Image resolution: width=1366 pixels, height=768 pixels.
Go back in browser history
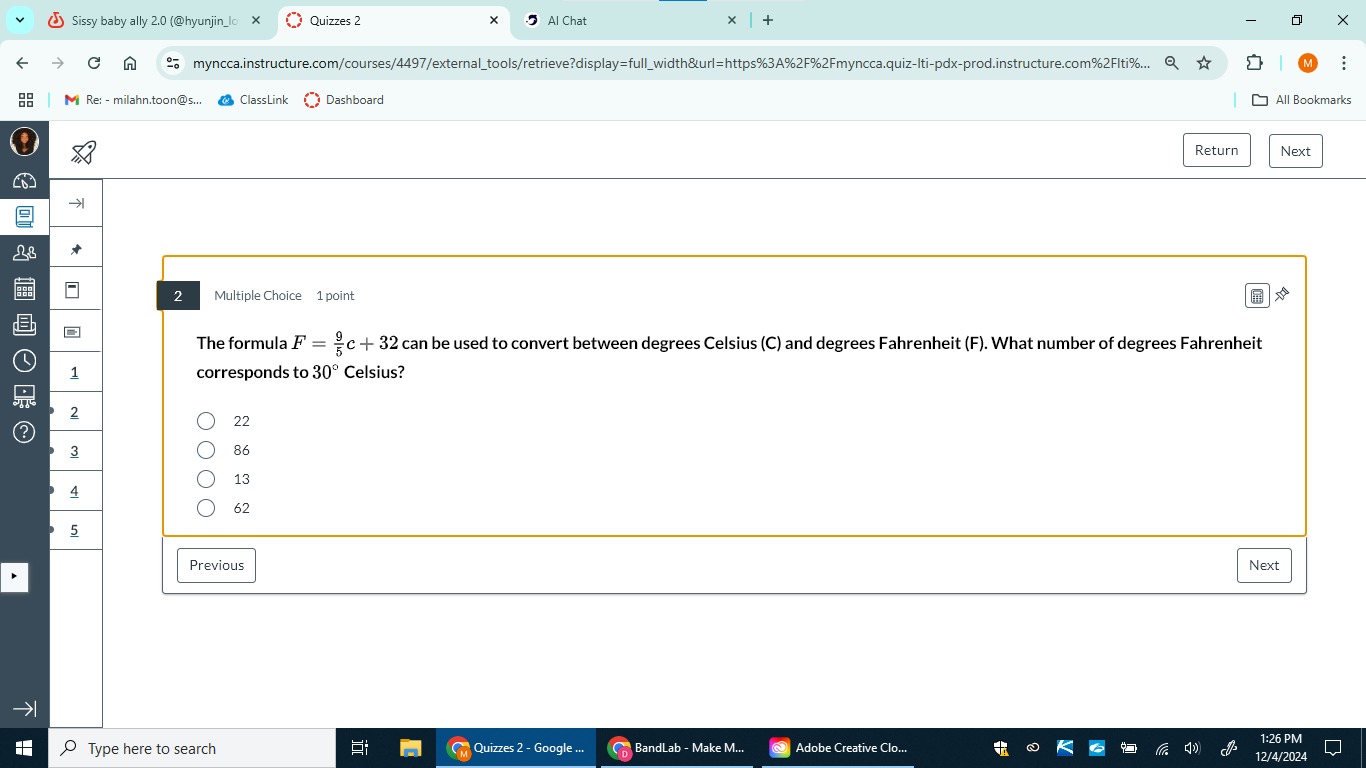click(x=22, y=63)
